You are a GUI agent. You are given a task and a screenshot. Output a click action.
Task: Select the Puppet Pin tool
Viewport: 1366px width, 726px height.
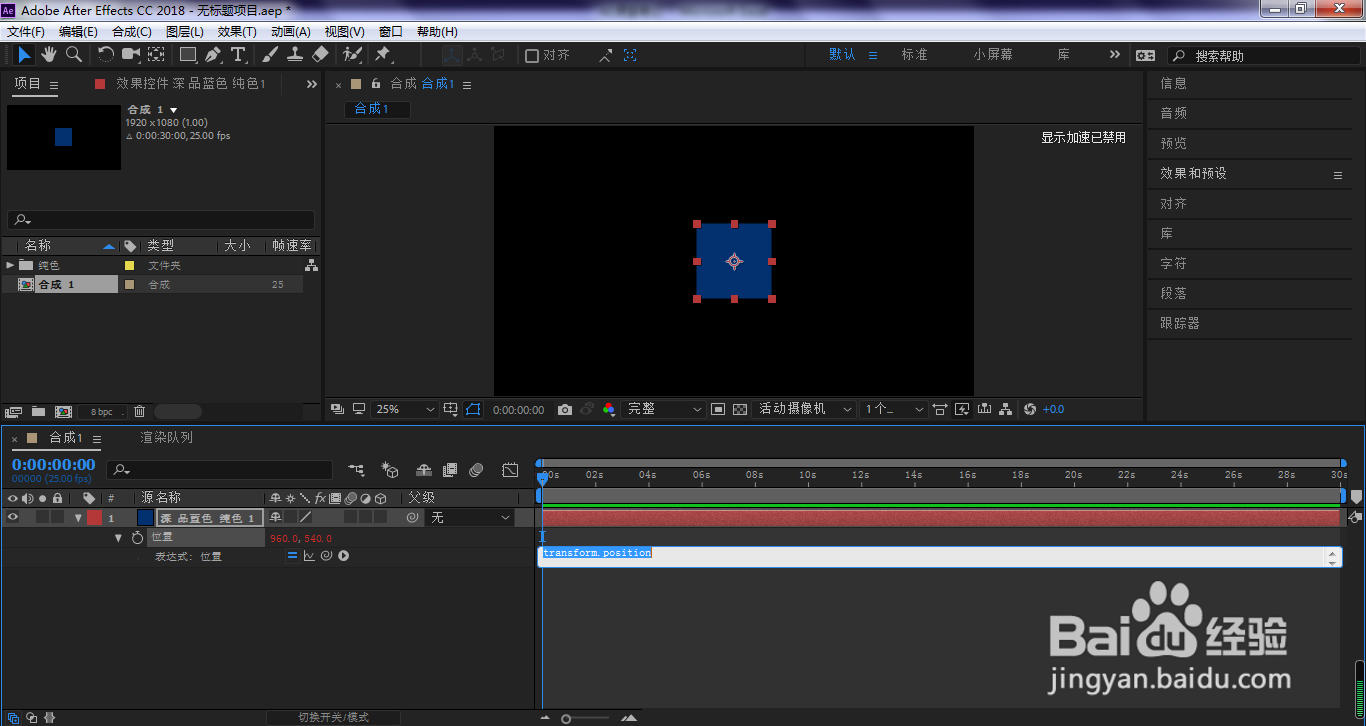382,54
